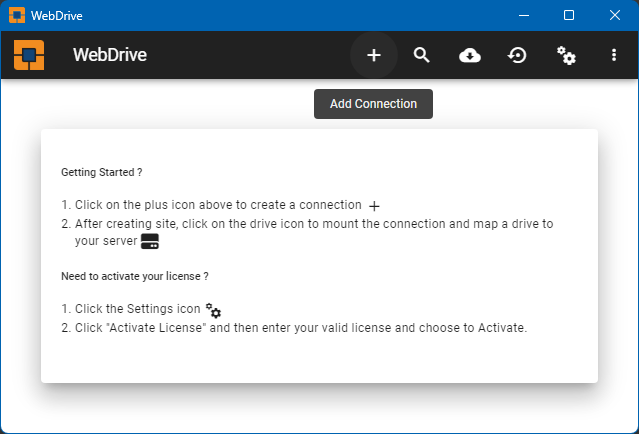Minimize the WebDrive window
This screenshot has height=434, width=639.
(x=523, y=15)
